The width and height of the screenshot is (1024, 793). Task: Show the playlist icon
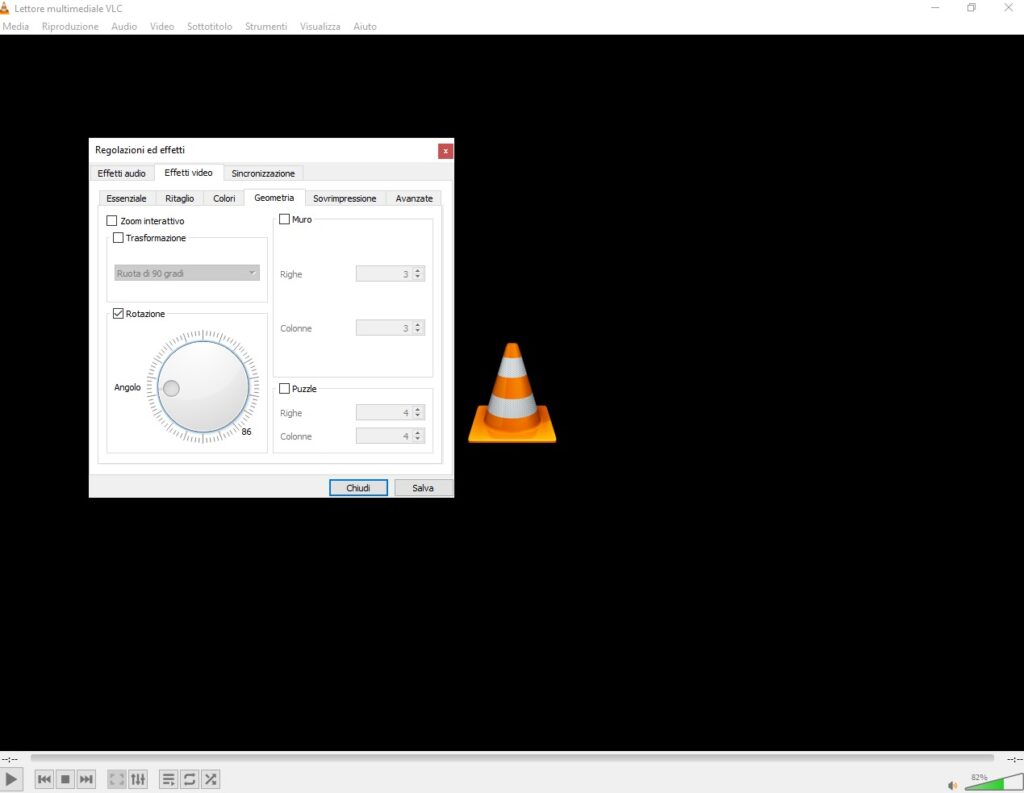pos(168,779)
